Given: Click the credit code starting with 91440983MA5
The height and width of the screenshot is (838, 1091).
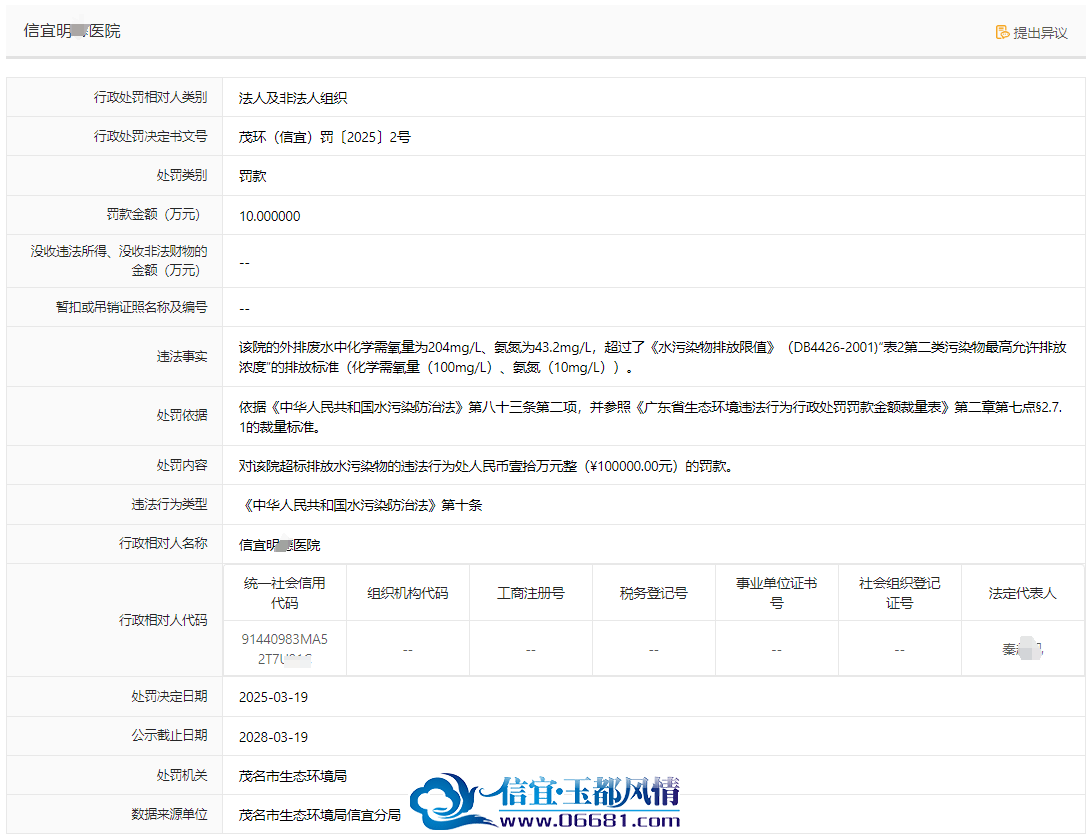Looking at the screenshot, I should click(x=285, y=649).
